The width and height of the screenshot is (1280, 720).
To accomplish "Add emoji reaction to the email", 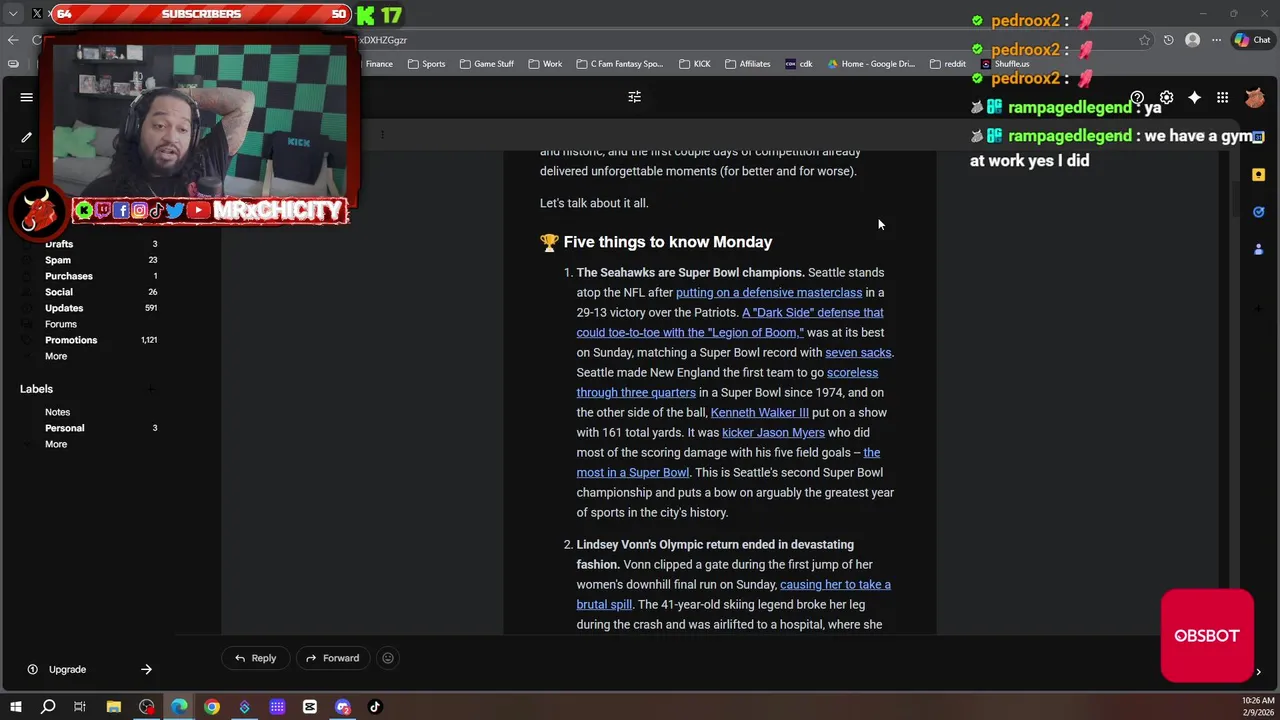I will tap(388, 658).
